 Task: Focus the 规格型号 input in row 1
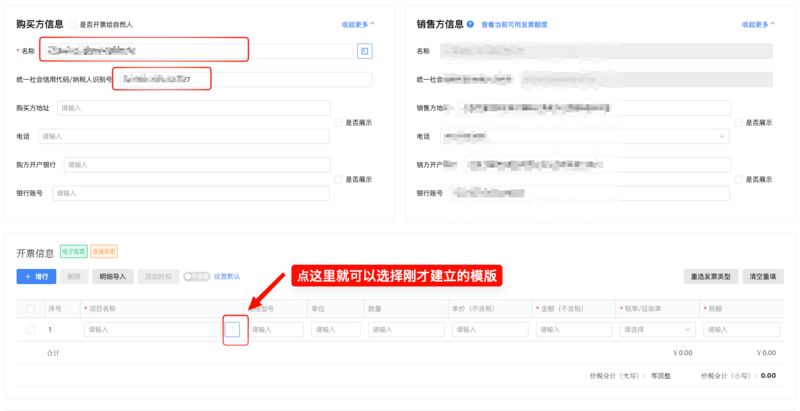coord(276,329)
